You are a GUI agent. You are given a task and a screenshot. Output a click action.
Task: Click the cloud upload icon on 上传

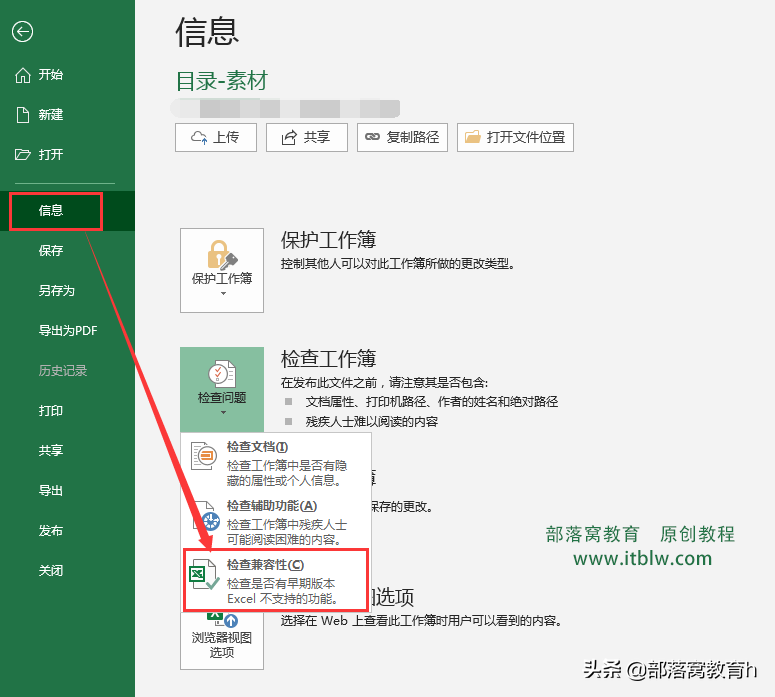[199, 137]
